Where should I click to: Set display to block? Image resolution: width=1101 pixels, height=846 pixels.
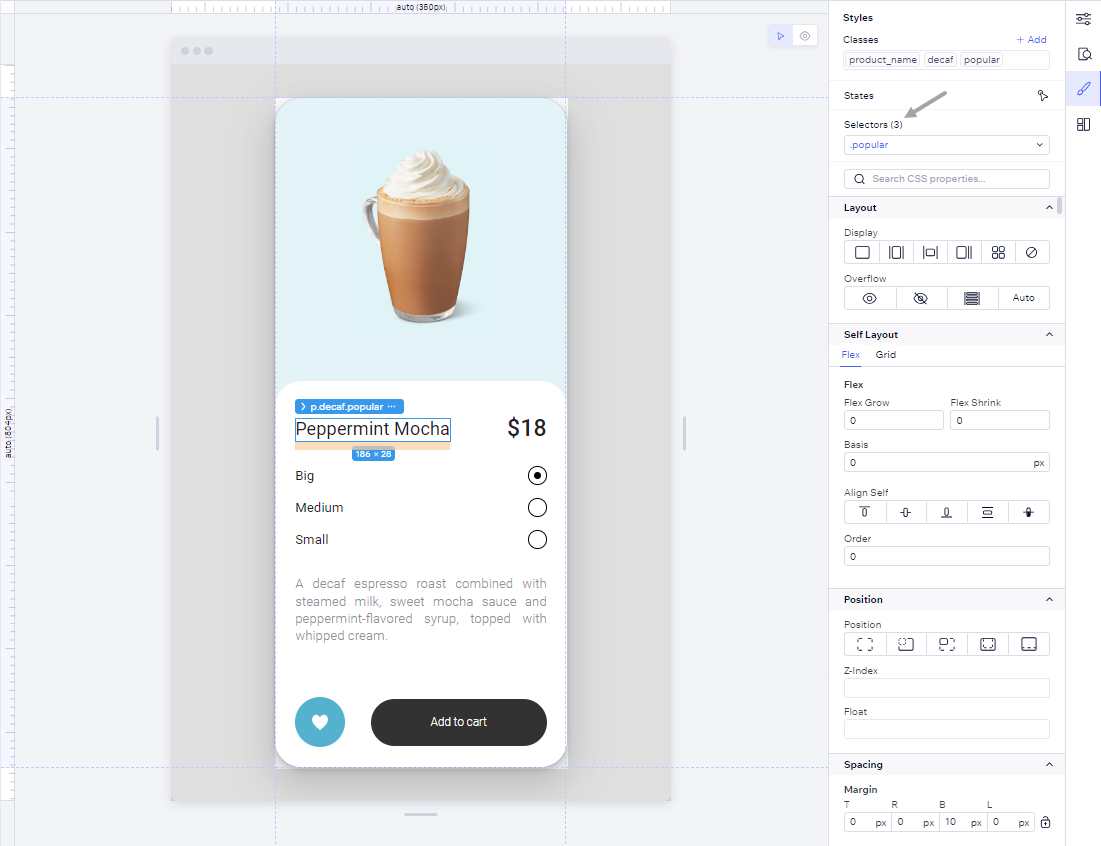pyautogui.click(x=862, y=253)
